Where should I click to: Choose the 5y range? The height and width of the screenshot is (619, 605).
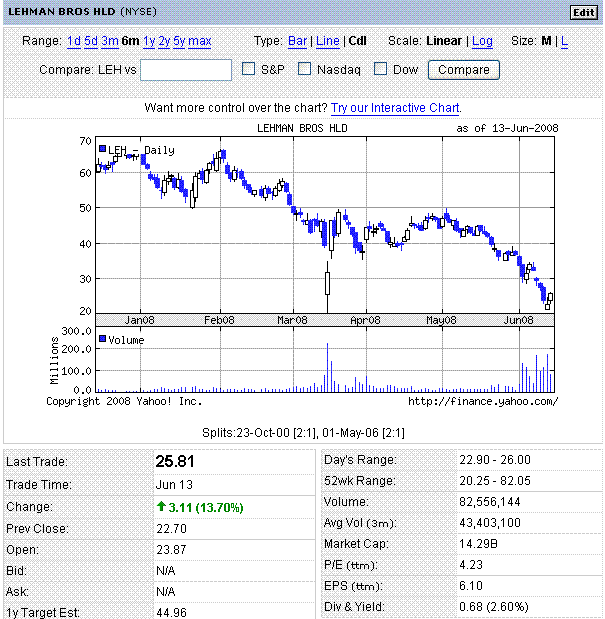[x=179, y=41]
